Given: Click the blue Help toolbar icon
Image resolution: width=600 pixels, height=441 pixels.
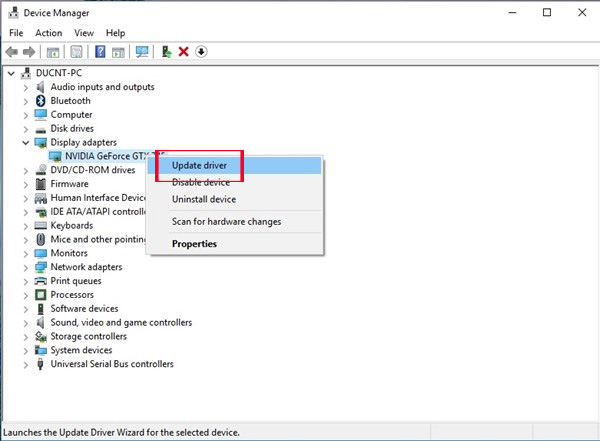Looking at the screenshot, I should click(x=100, y=52).
